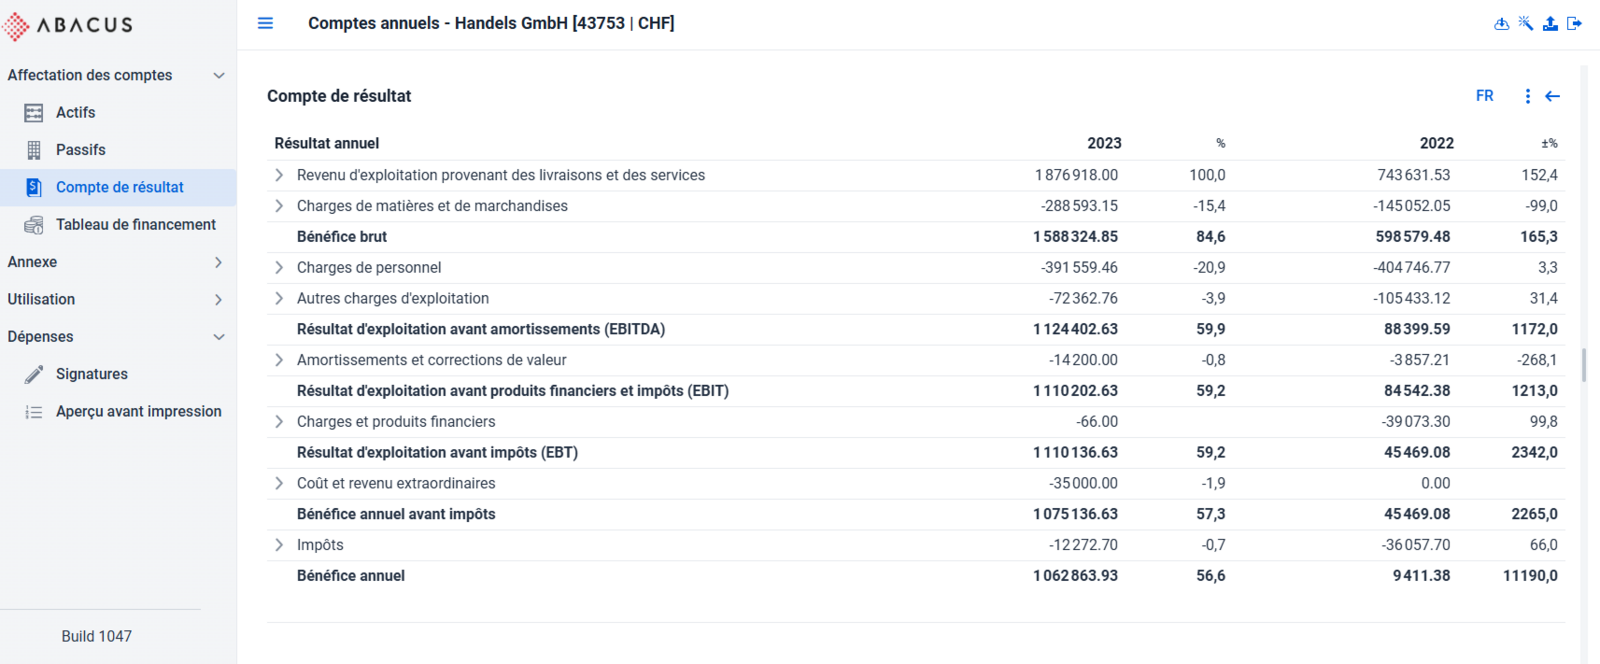
Task: Open the Signatures page
Action: pos(118,374)
